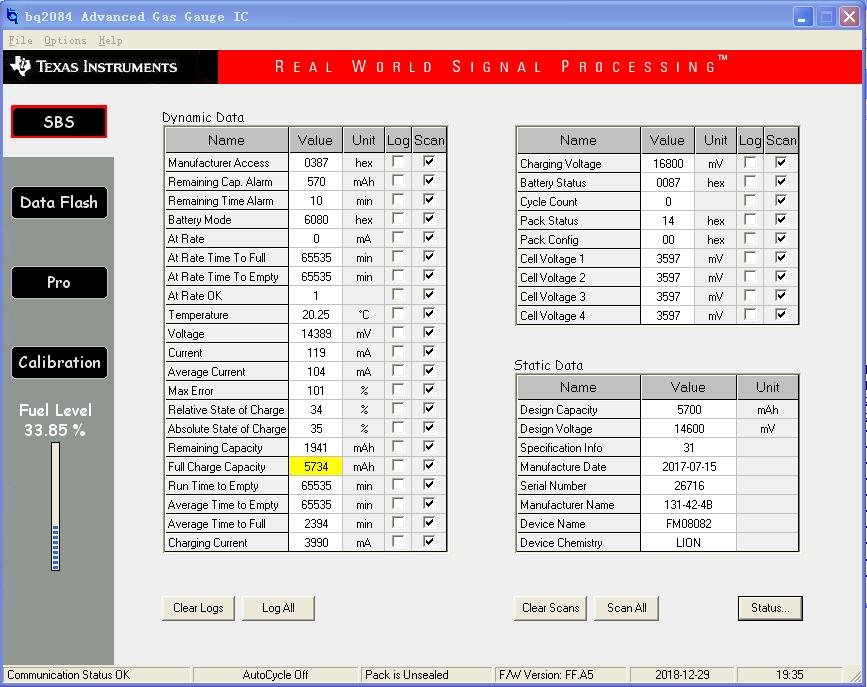Screen dimensions: 867x687
Task: Select the Battery Status value 0087
Action: 668,183
